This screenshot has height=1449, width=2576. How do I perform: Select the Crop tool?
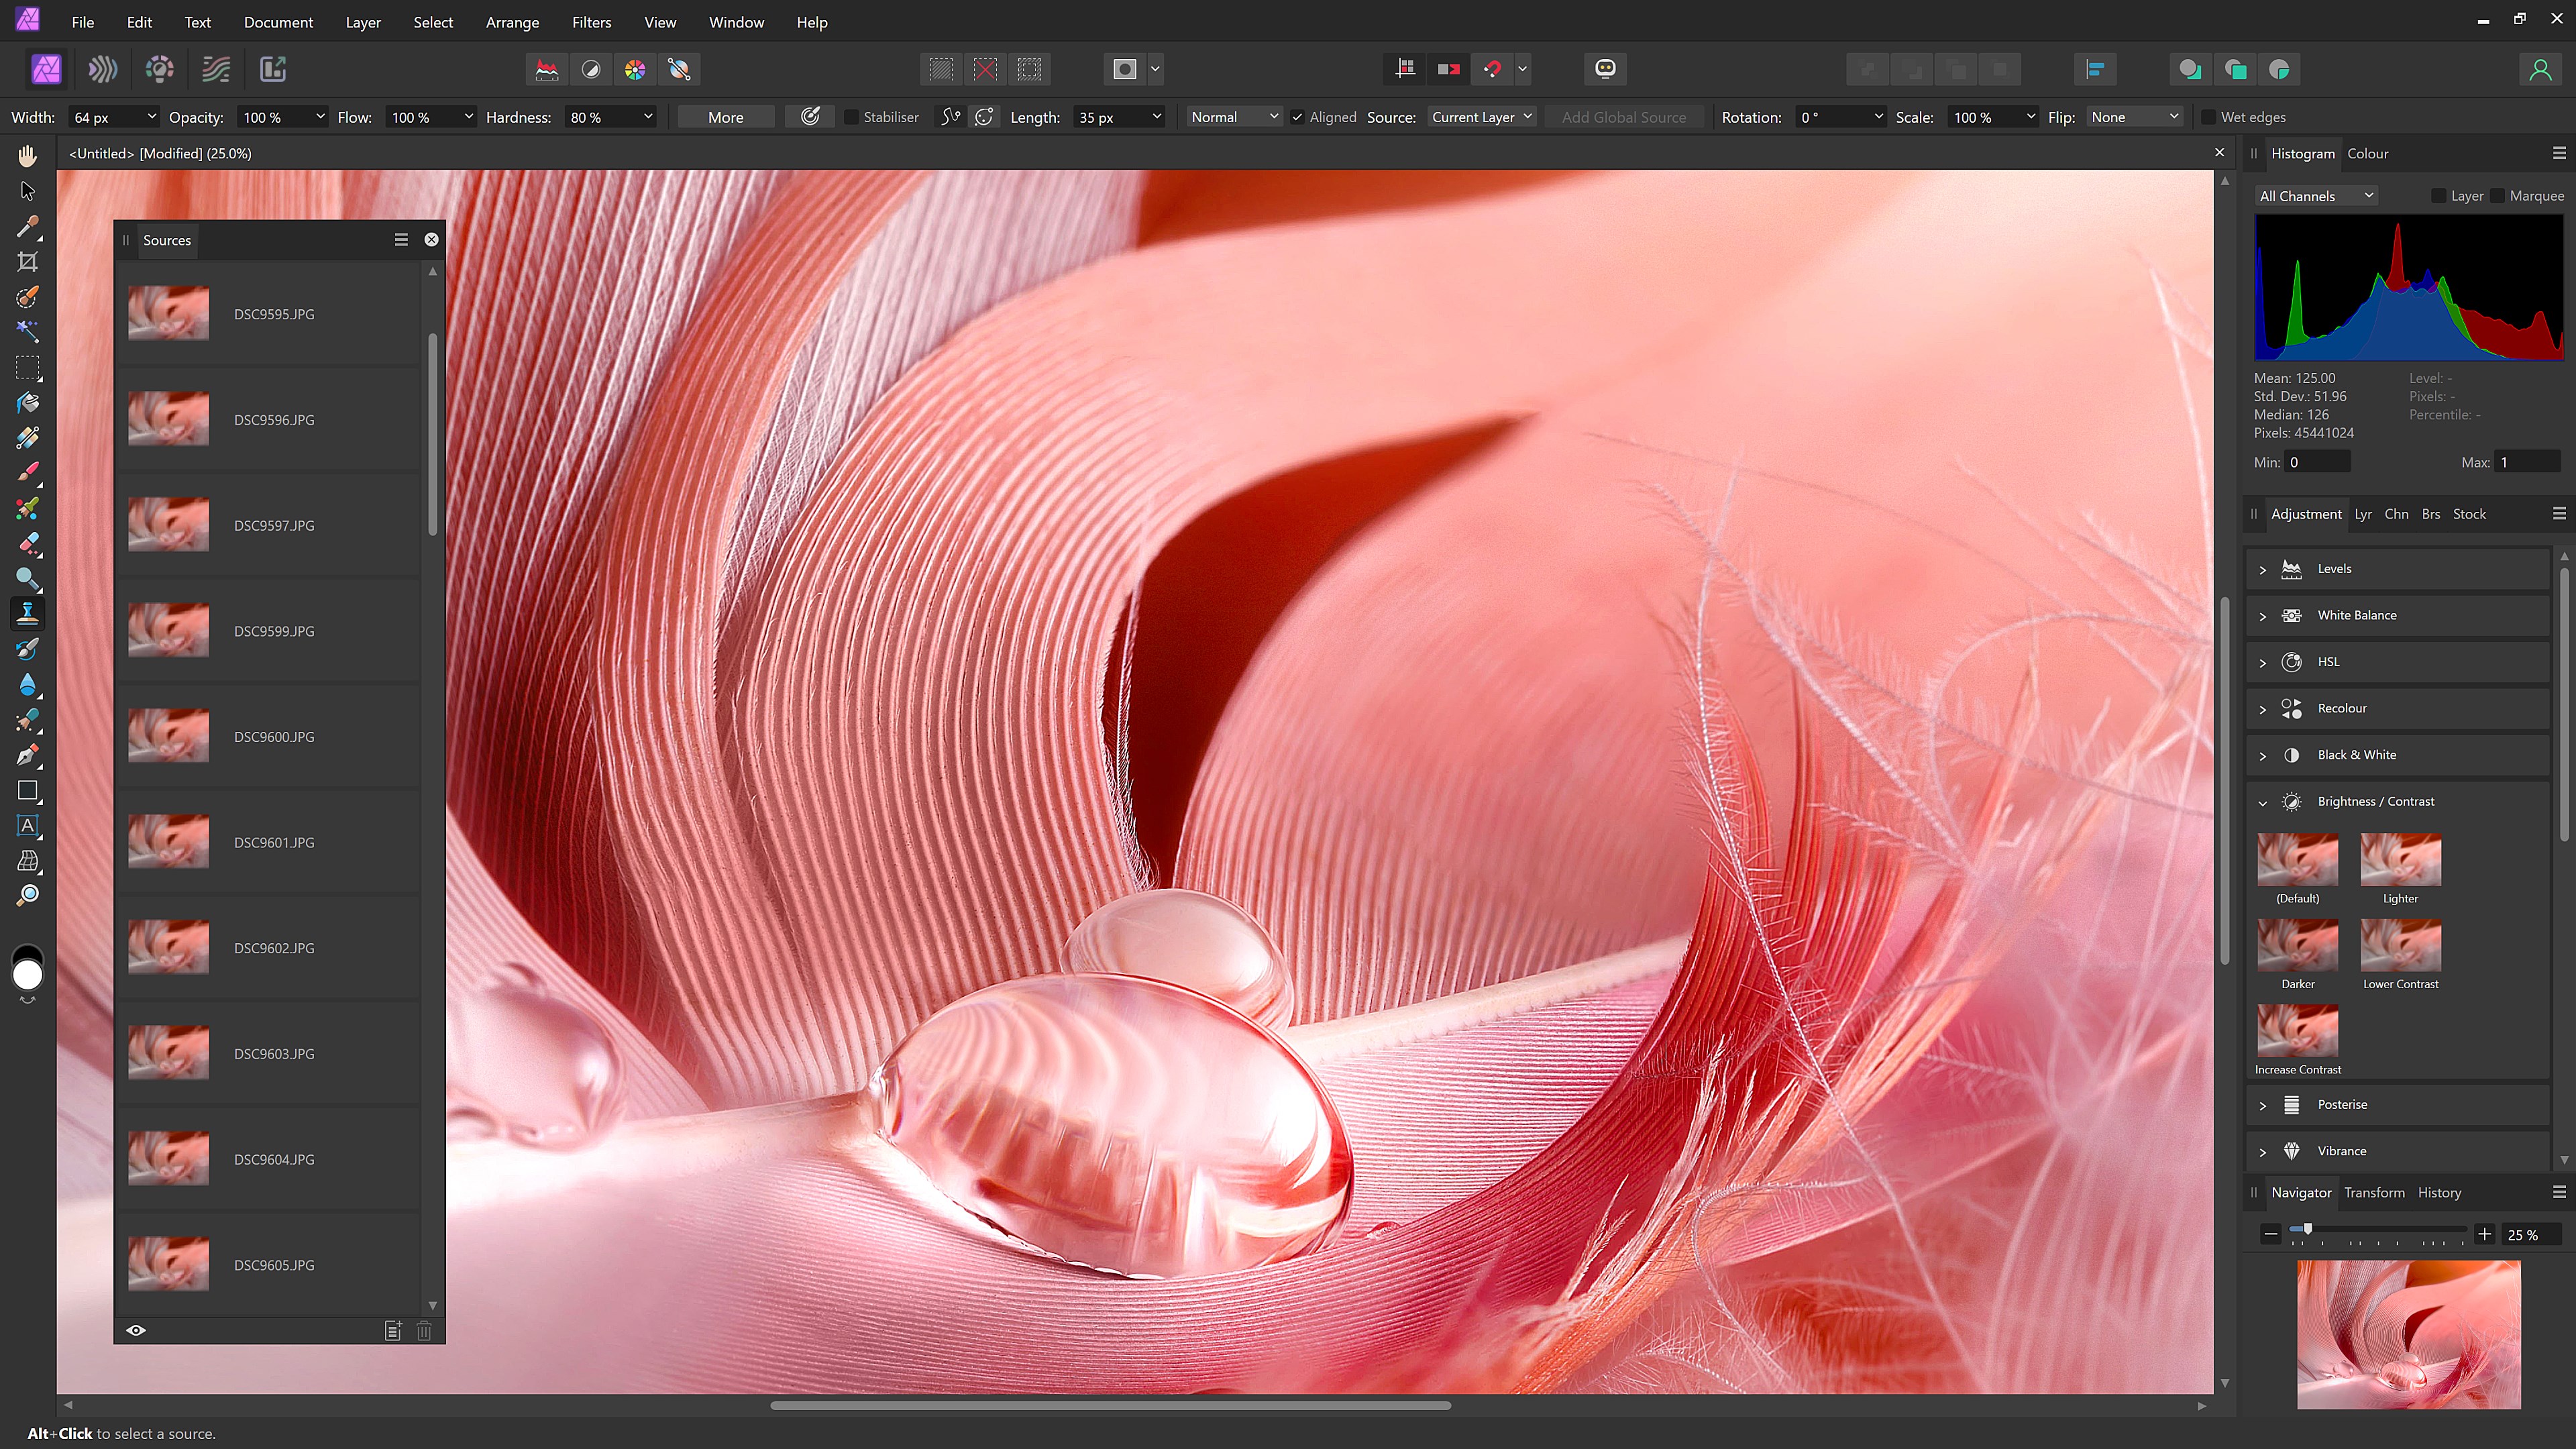pos(27,262)
